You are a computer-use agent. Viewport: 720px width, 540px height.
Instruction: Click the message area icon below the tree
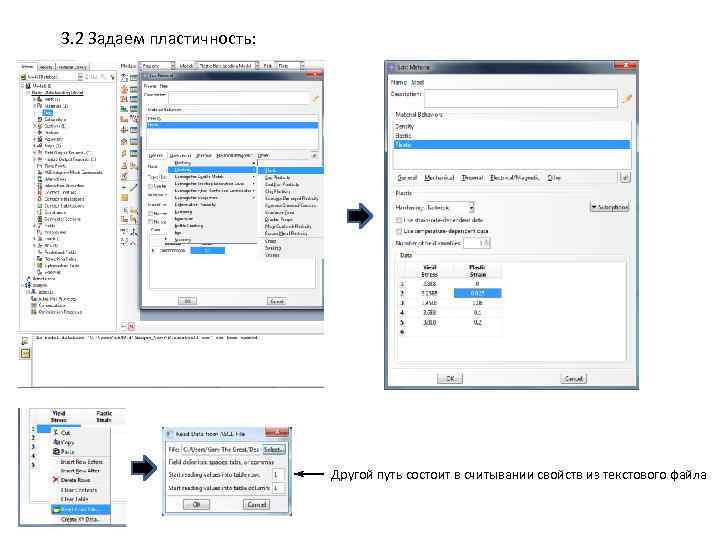click(25, 341)
